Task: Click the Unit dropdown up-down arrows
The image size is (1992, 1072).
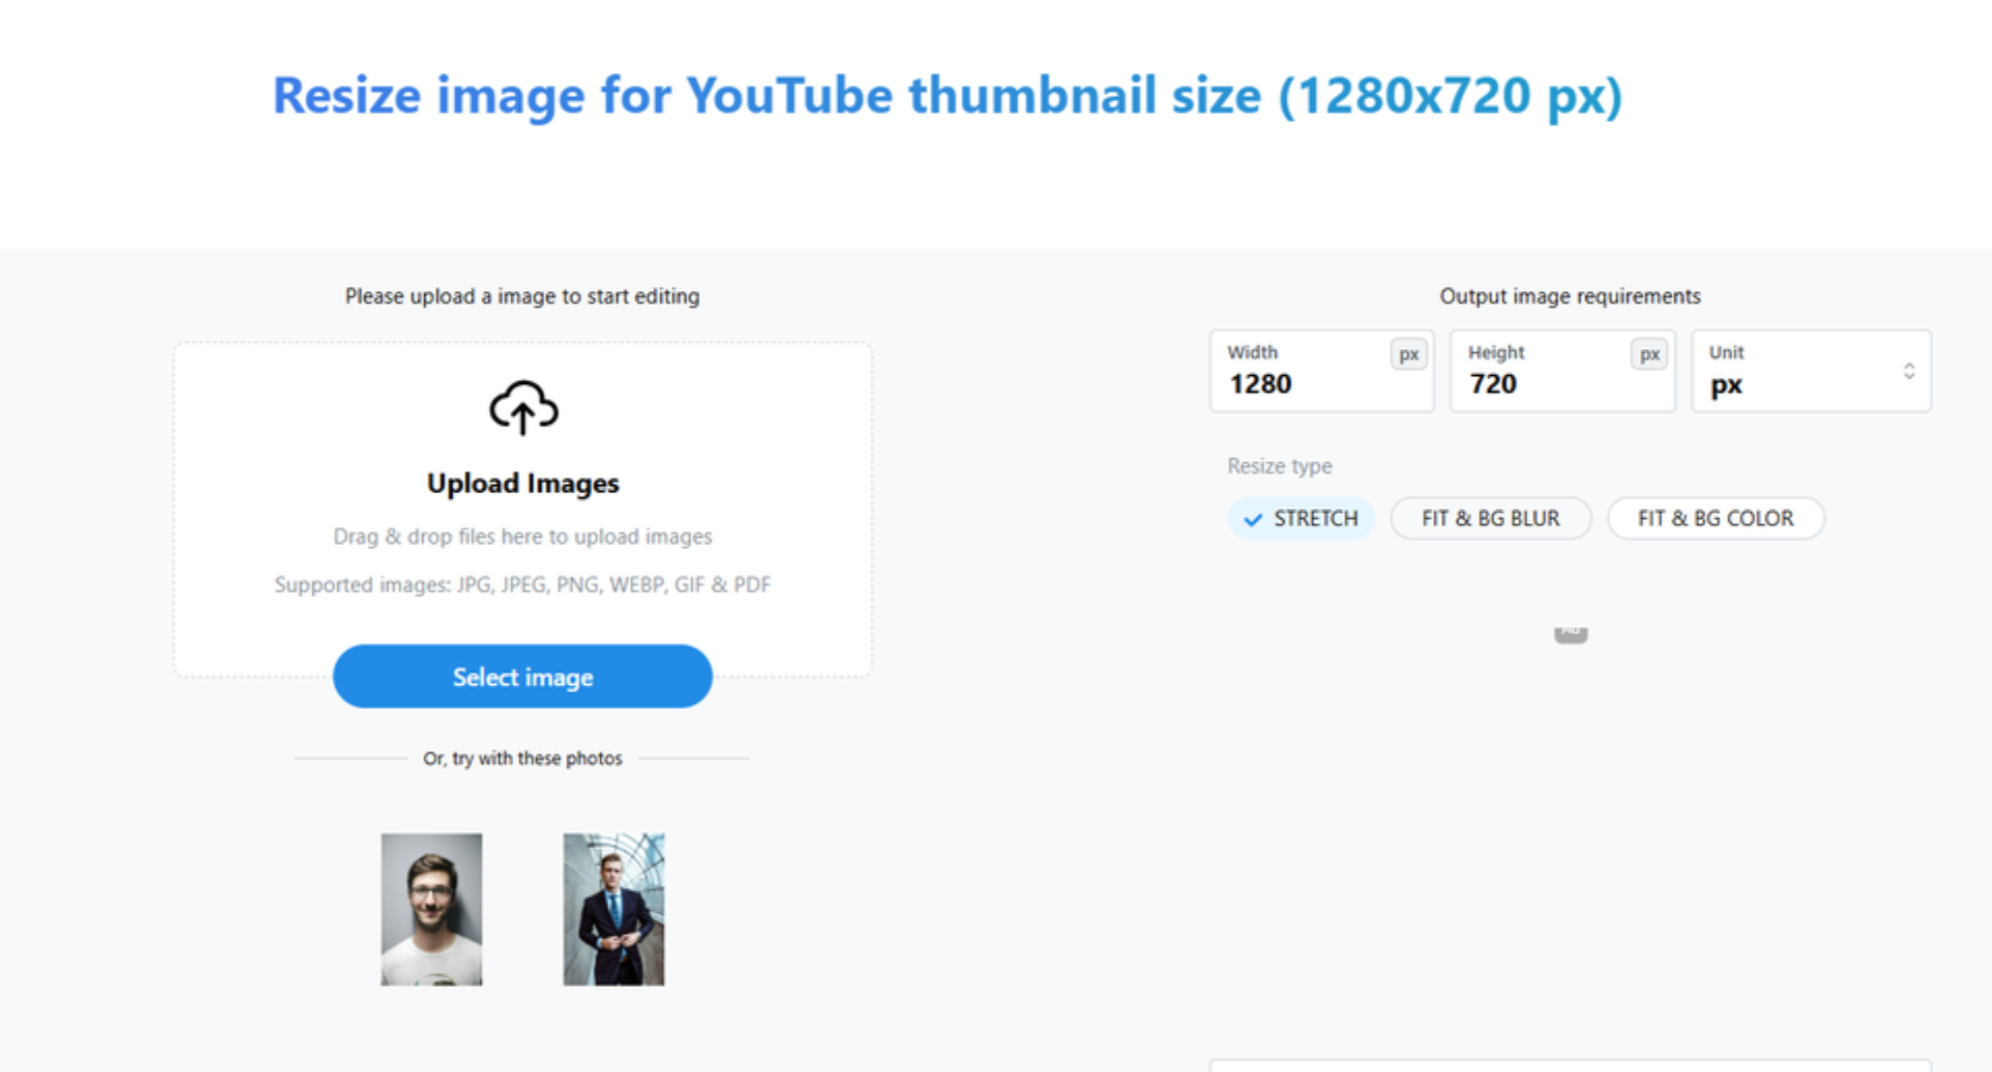Action: click(x=1909, y=371)
